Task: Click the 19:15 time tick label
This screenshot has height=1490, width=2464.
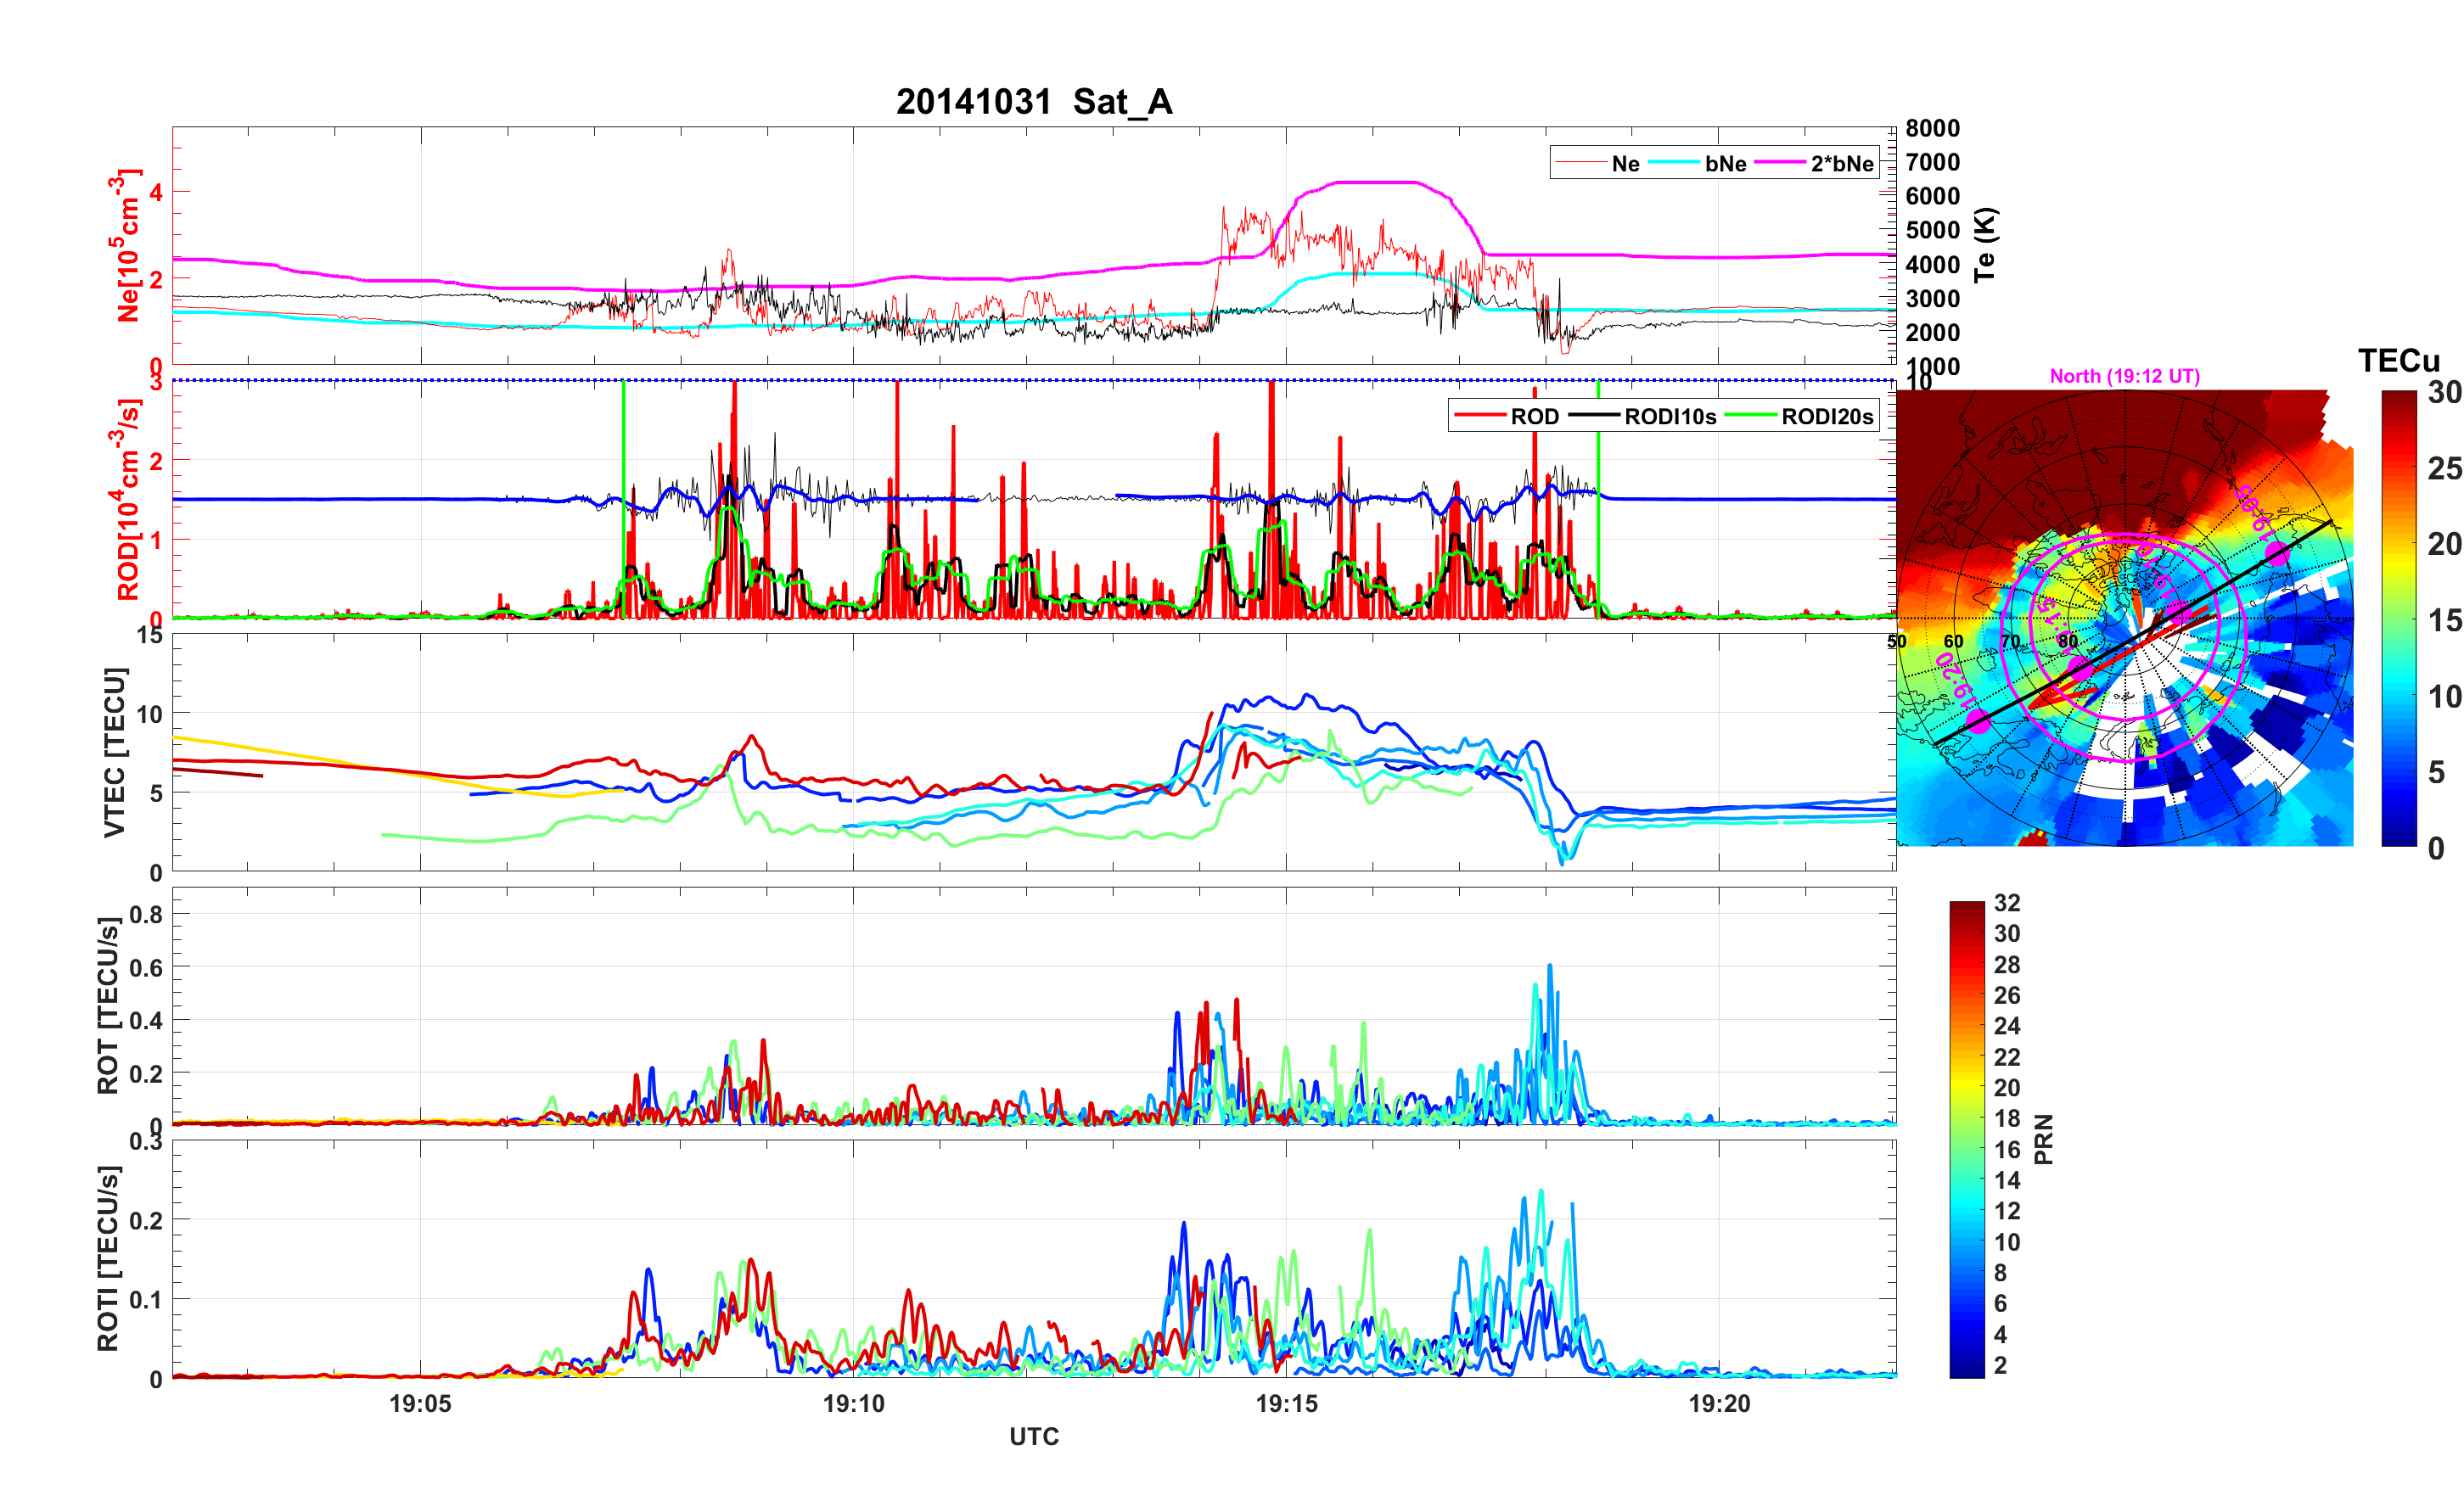Action: coord(1286,1404)
